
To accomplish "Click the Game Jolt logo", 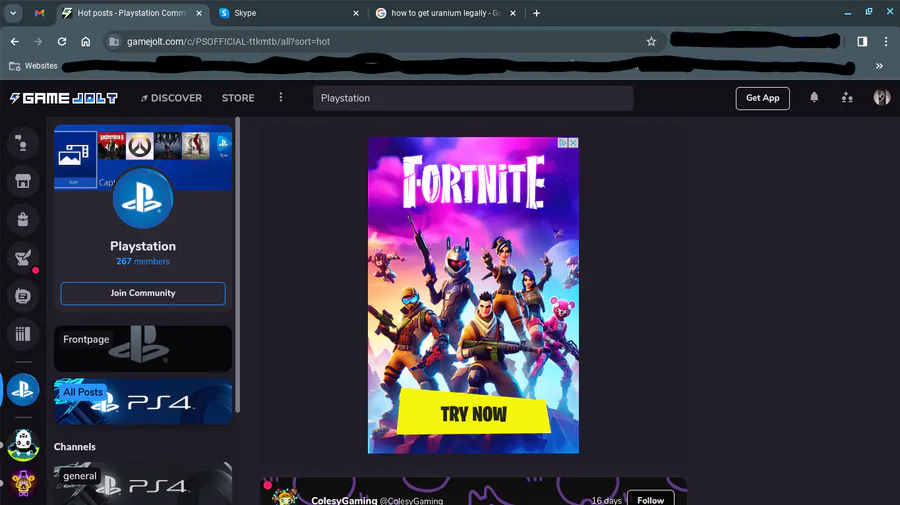I will click(64, 98).
